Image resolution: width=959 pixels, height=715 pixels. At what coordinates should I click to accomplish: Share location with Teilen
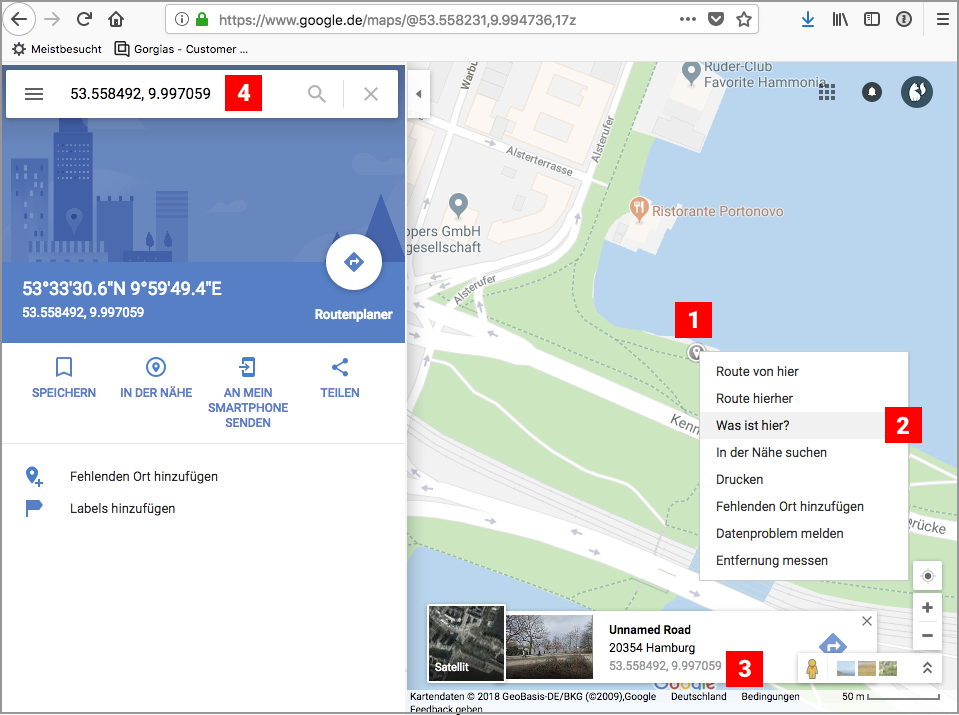tap(339, 379)
